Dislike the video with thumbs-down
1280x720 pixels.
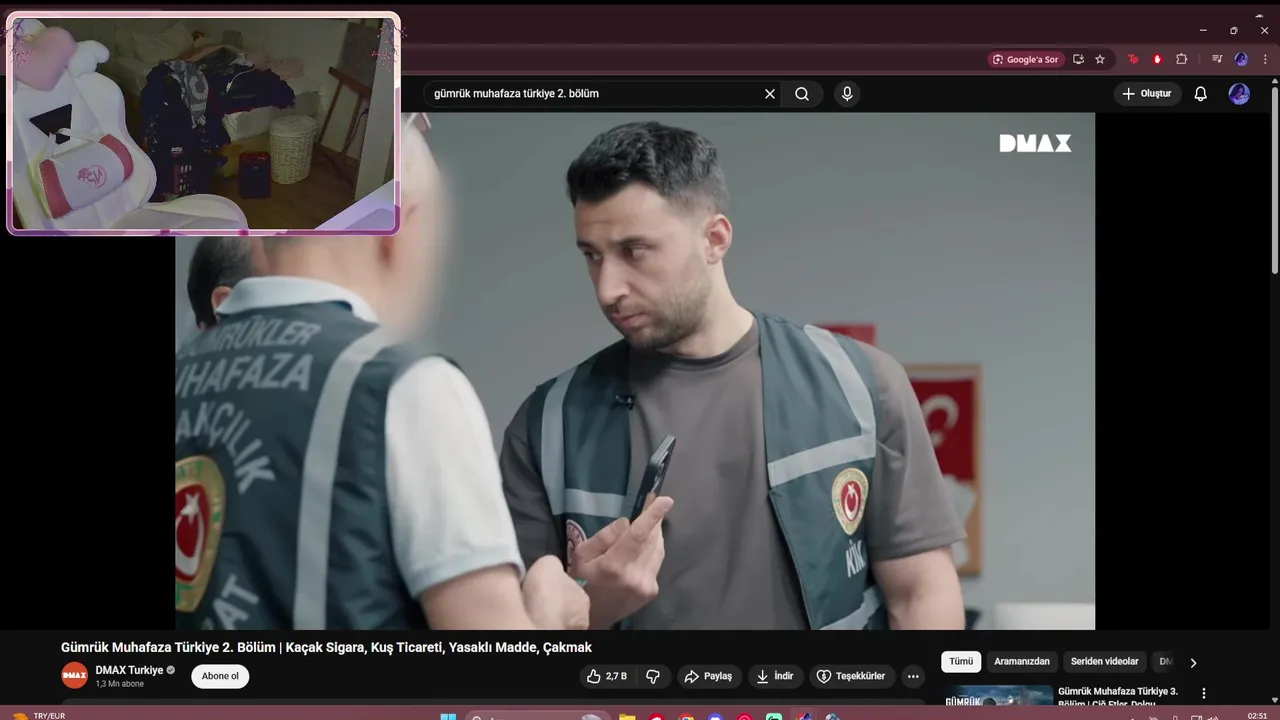(x=653, y=677)
